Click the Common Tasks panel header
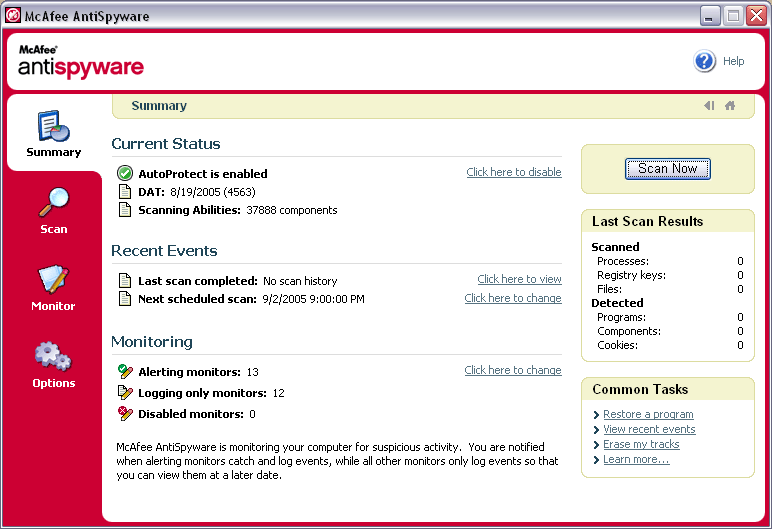772x529 pixels. coord(668,389)
